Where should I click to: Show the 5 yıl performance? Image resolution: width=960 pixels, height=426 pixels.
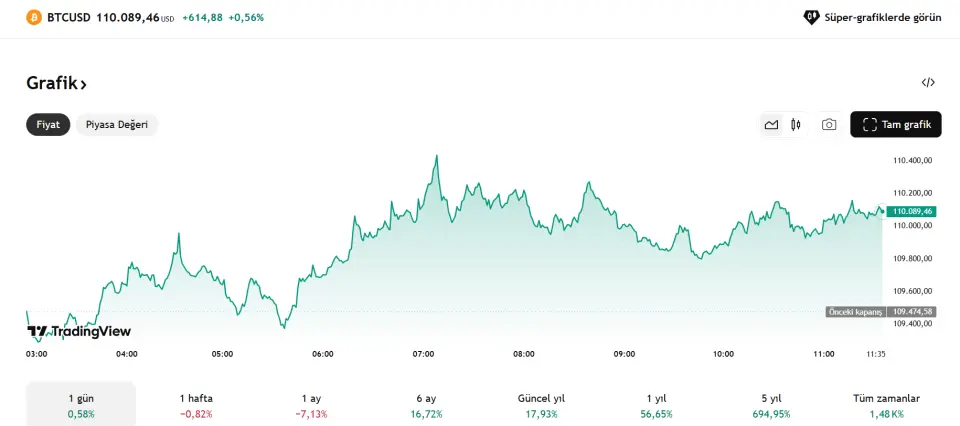click(771, 405)
